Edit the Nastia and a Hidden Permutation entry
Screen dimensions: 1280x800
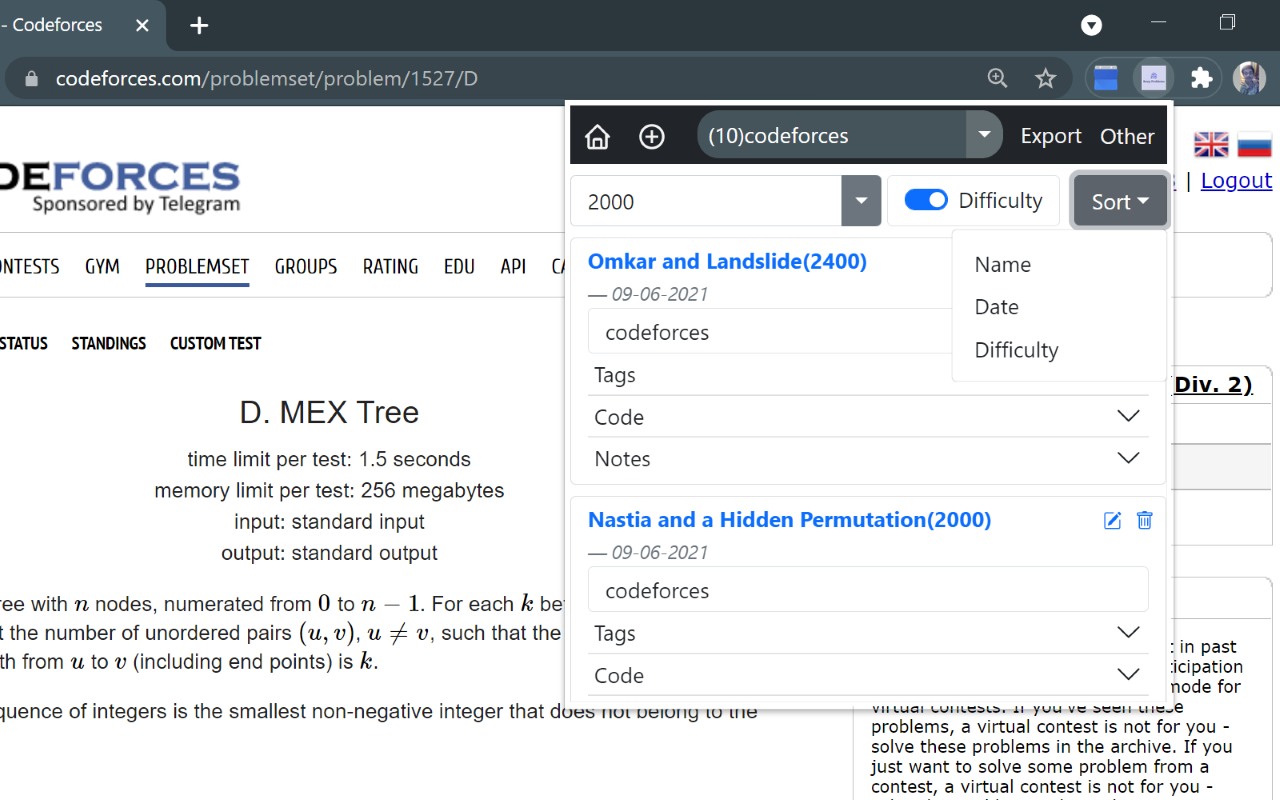(x=1112, y=520)
